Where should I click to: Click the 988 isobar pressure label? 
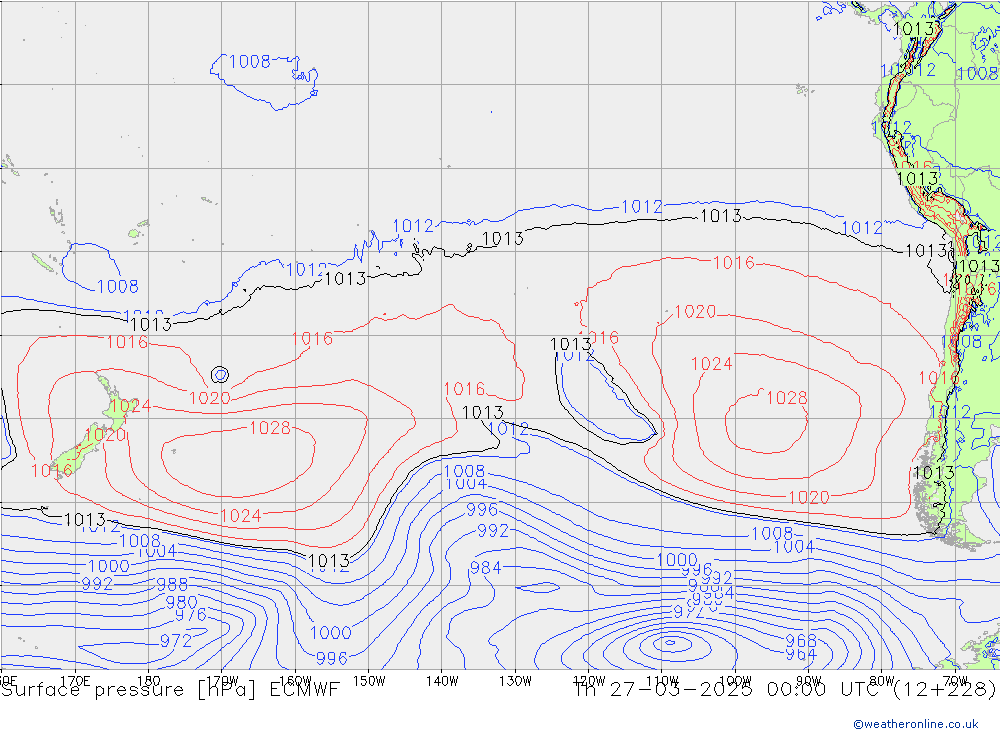172,584
